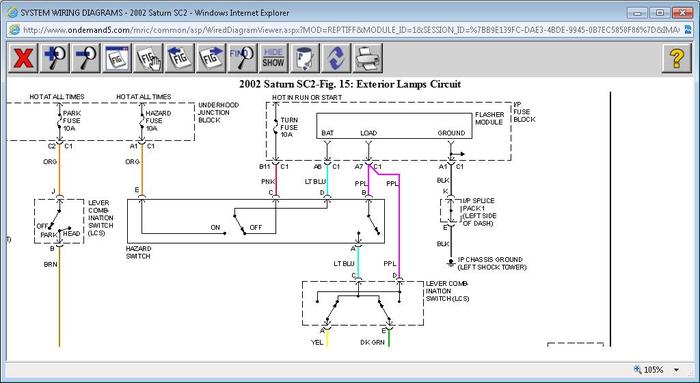The image size is (700, 383).
Task: Click the 'HAZARD SWITCH' label
Action: pos(138,252)
